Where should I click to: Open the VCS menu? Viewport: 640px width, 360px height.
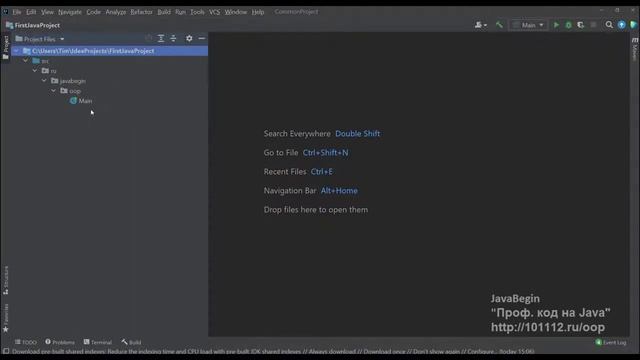[x=214, y=12]
